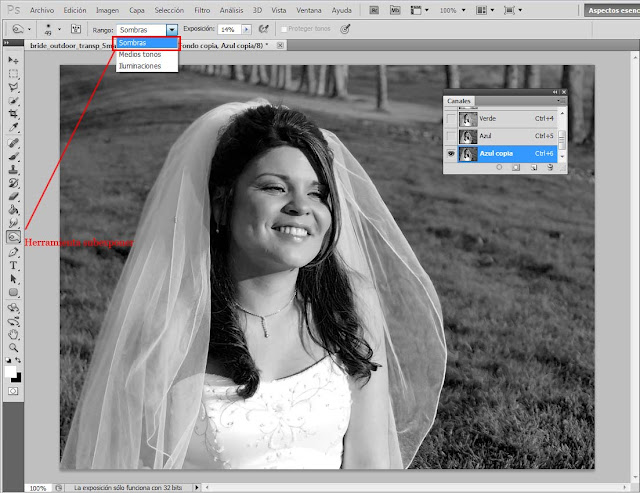The height and width of the screenshot is (493, 640).
Task: Select the Clone Stamp tool
Action: pyautogui.click(x=13, y=170)
